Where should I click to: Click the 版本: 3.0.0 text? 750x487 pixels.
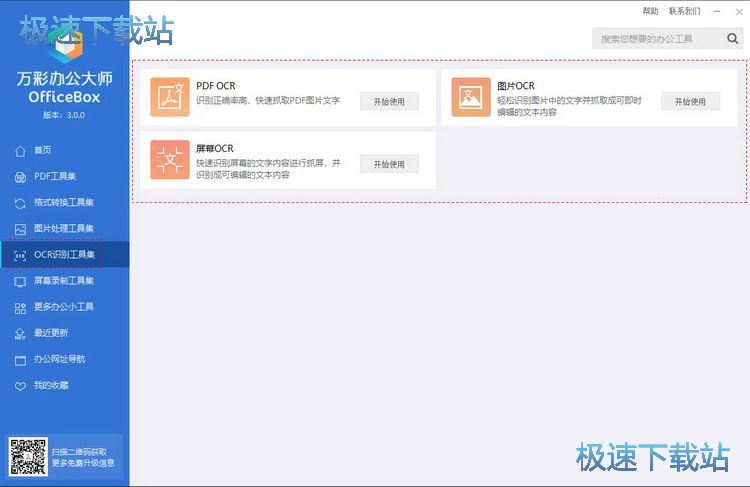click(x=64, y=115)
